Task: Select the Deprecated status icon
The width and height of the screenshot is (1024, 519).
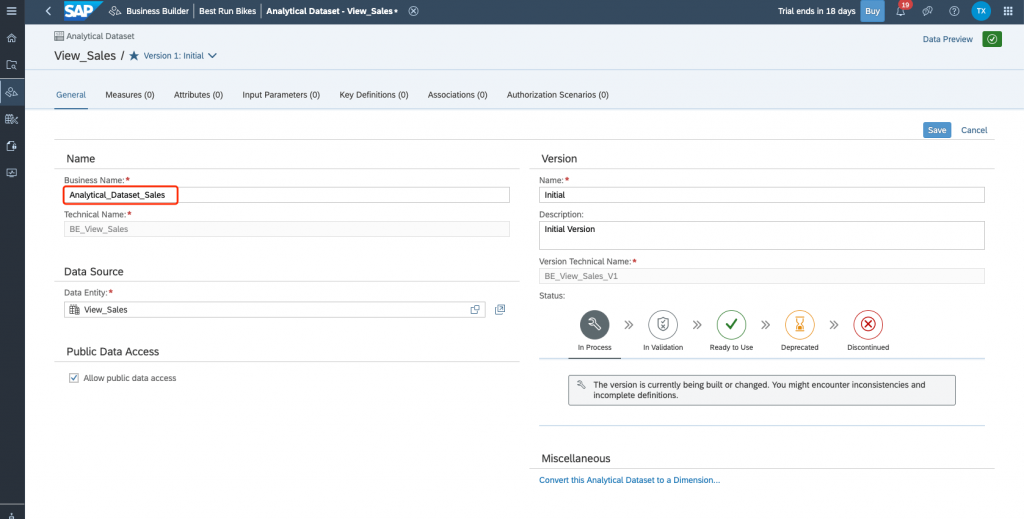Action: click(799, 324)
